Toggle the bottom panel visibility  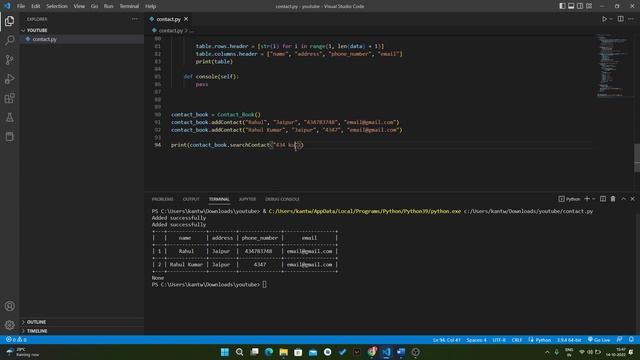coord(571,6)
